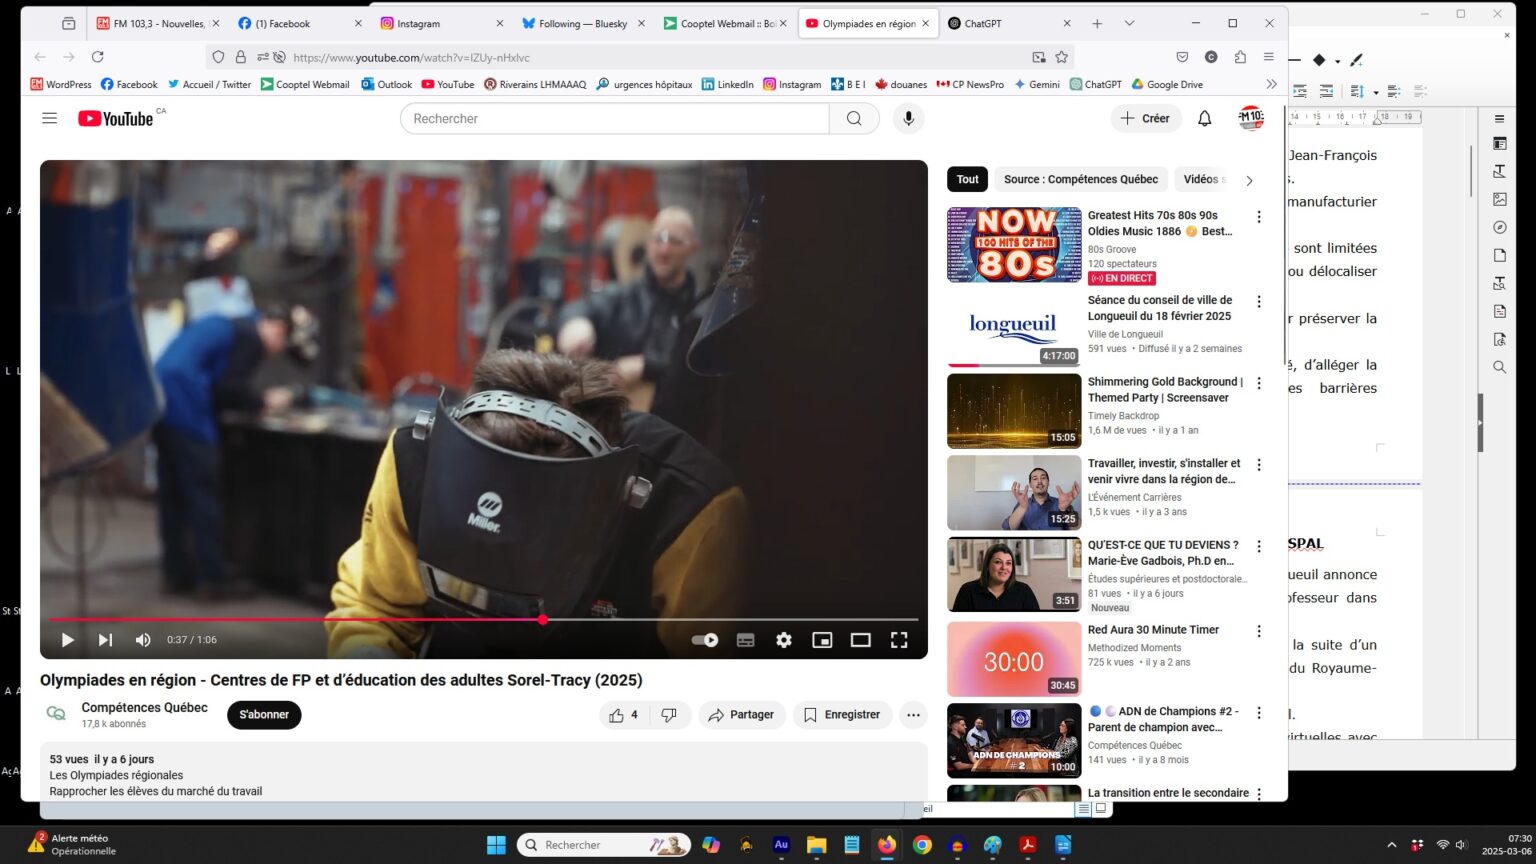Screen dimensions: 1536x864
Task: Mute the video volume speaker icon
Action: (x=143, y=640)
